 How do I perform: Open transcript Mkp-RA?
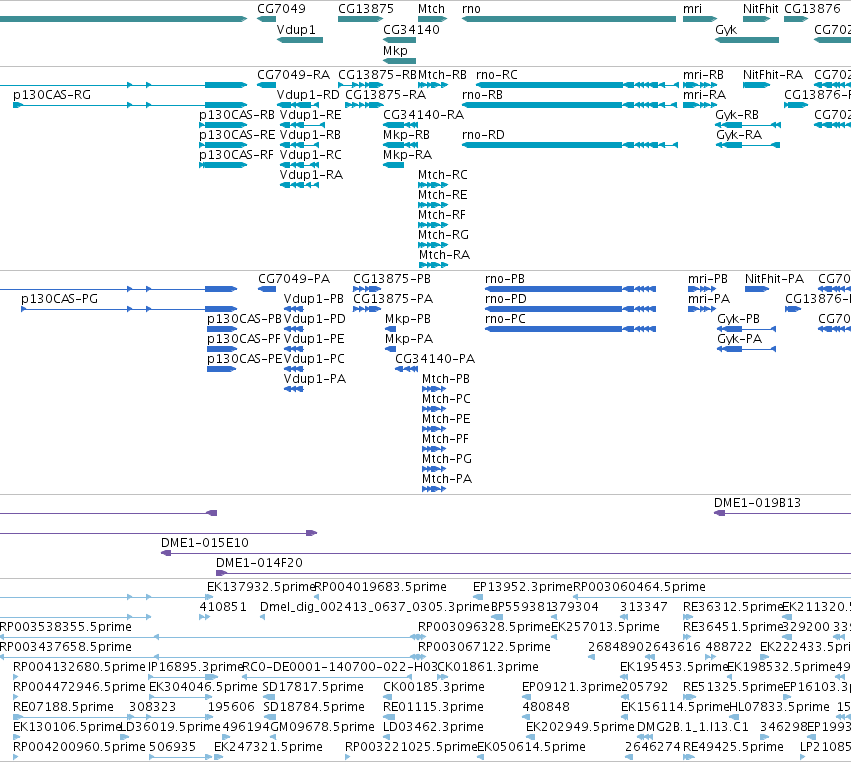(x=407, y=155)
